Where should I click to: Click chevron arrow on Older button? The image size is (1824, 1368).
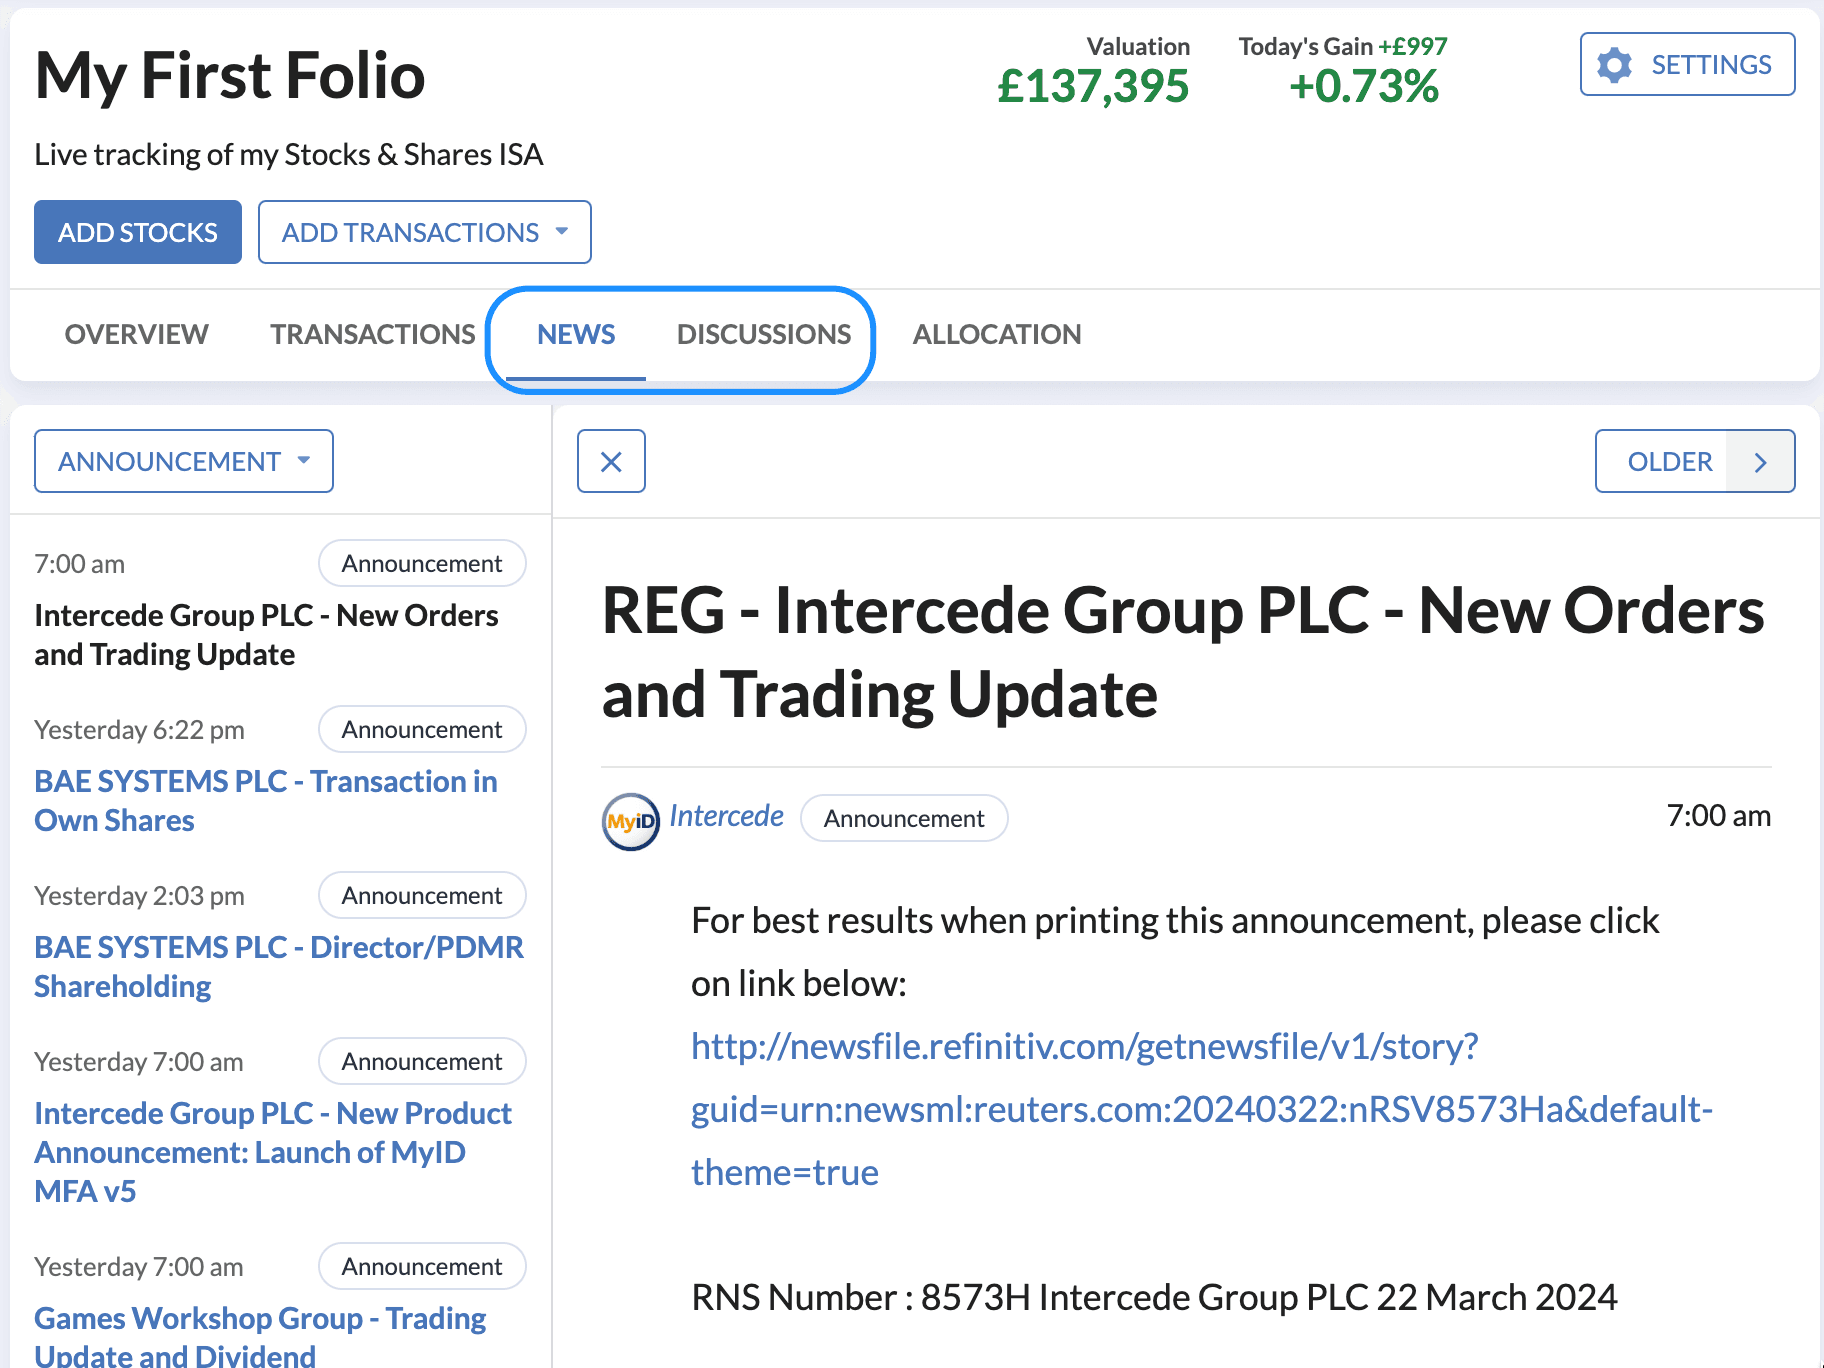(1760, 462)
